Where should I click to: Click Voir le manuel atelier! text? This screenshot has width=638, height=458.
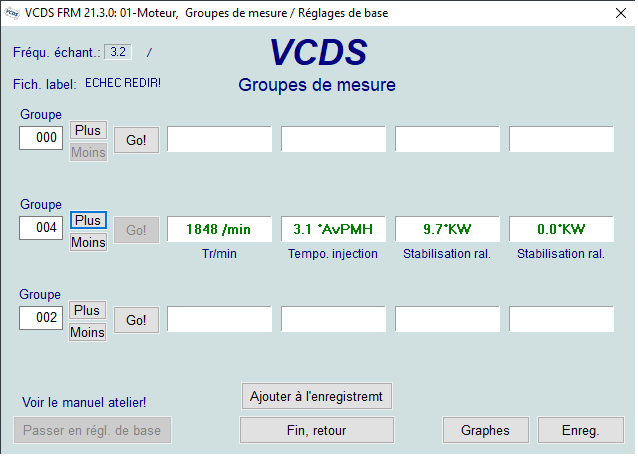coord(84,402)
